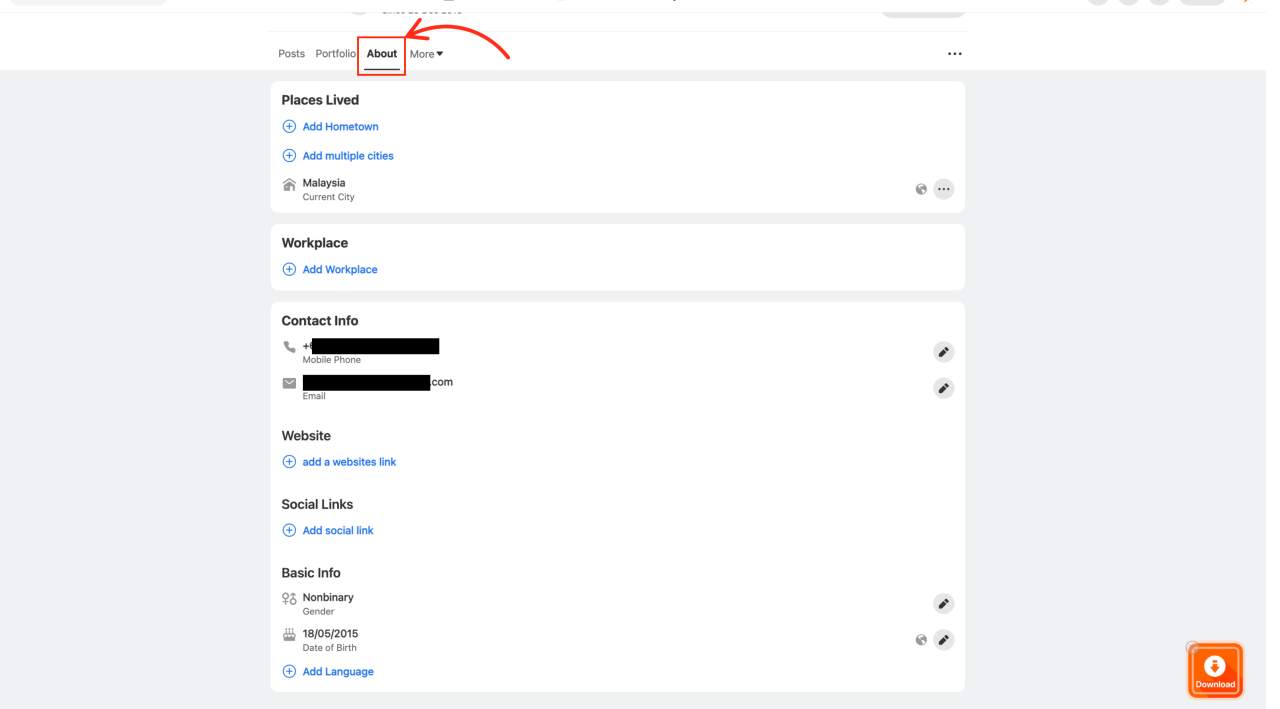
Task: Click the Social Links heading
Action: coord(317,505)
